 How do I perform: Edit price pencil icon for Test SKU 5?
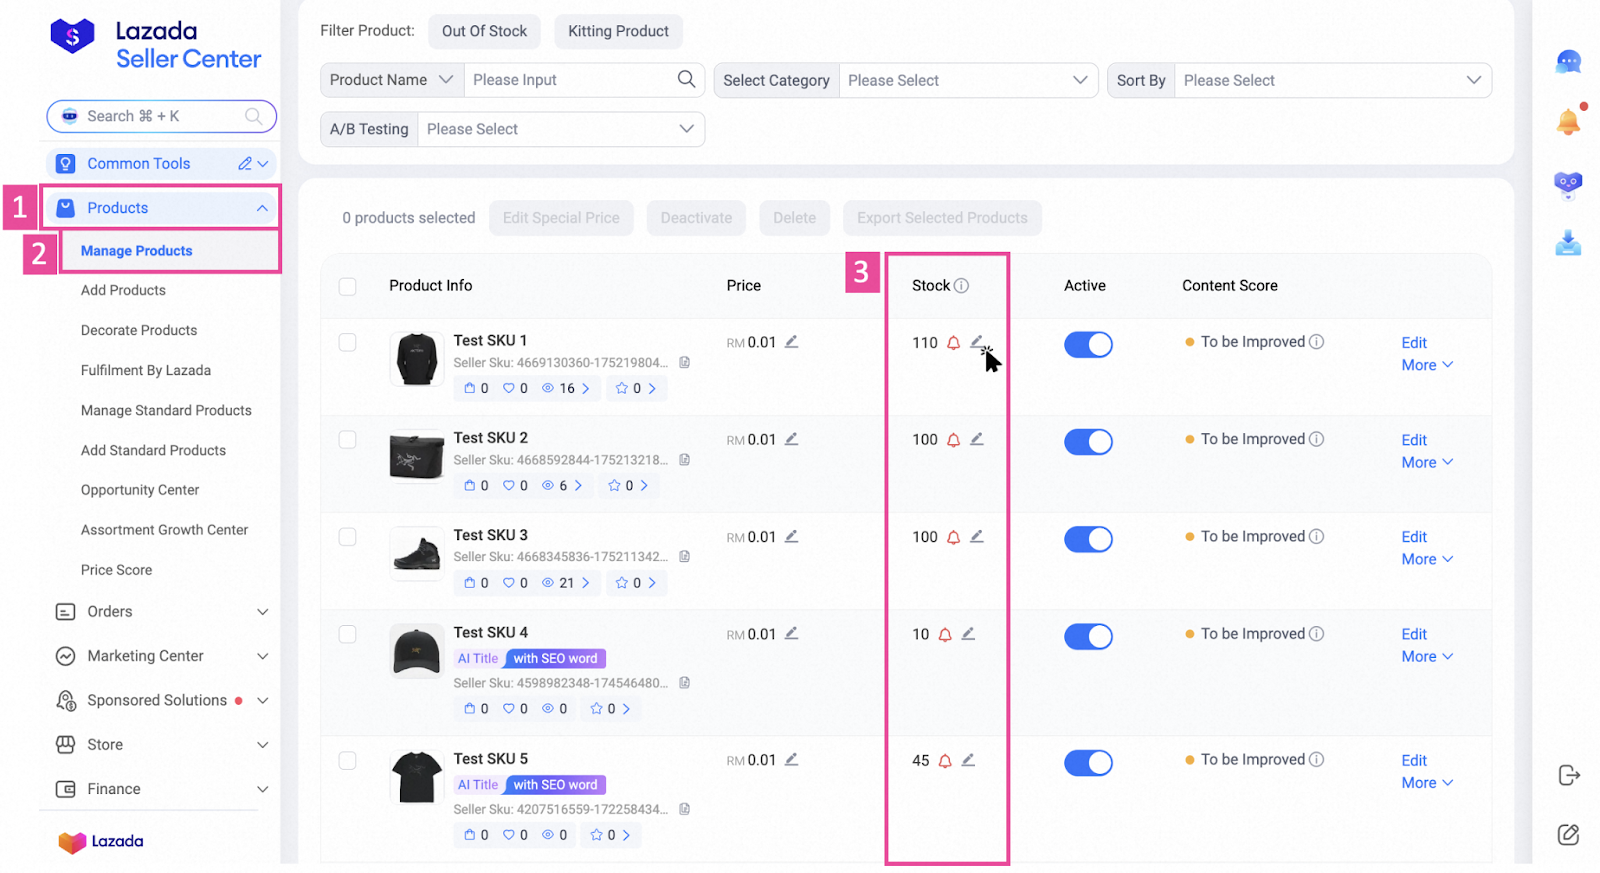coord(791,759)
